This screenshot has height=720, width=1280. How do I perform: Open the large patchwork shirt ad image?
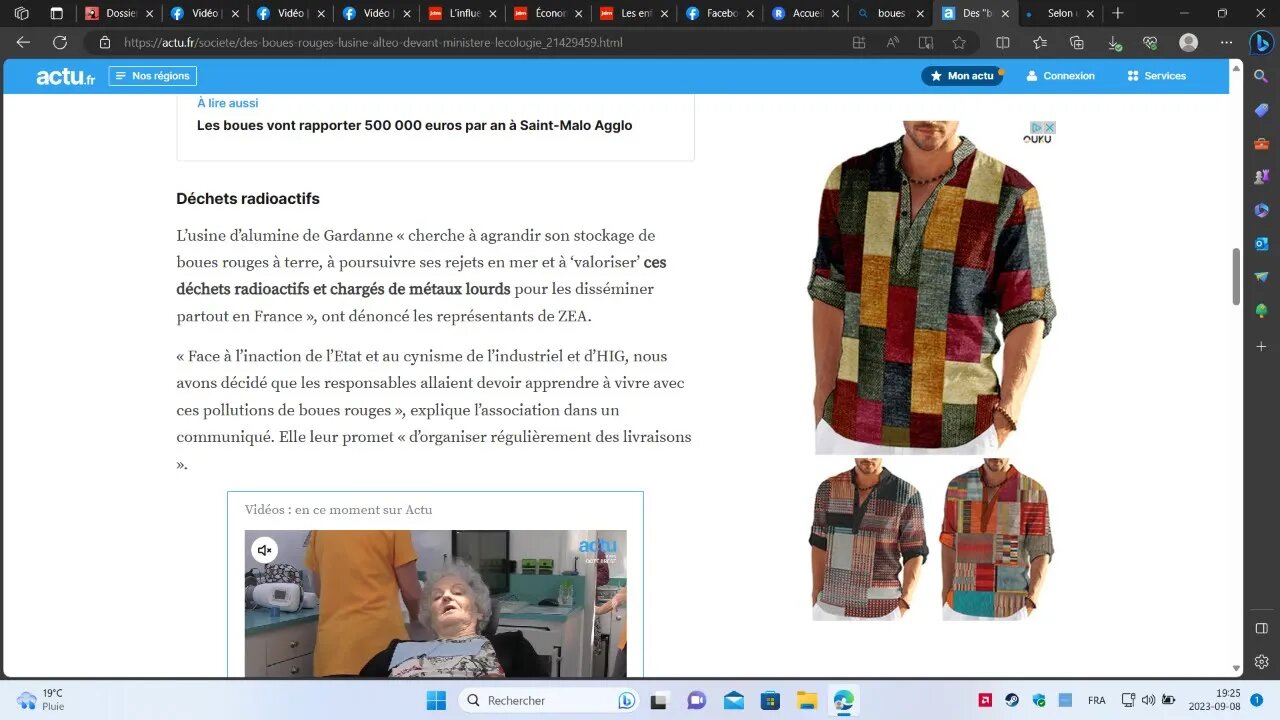click(931, 288)
